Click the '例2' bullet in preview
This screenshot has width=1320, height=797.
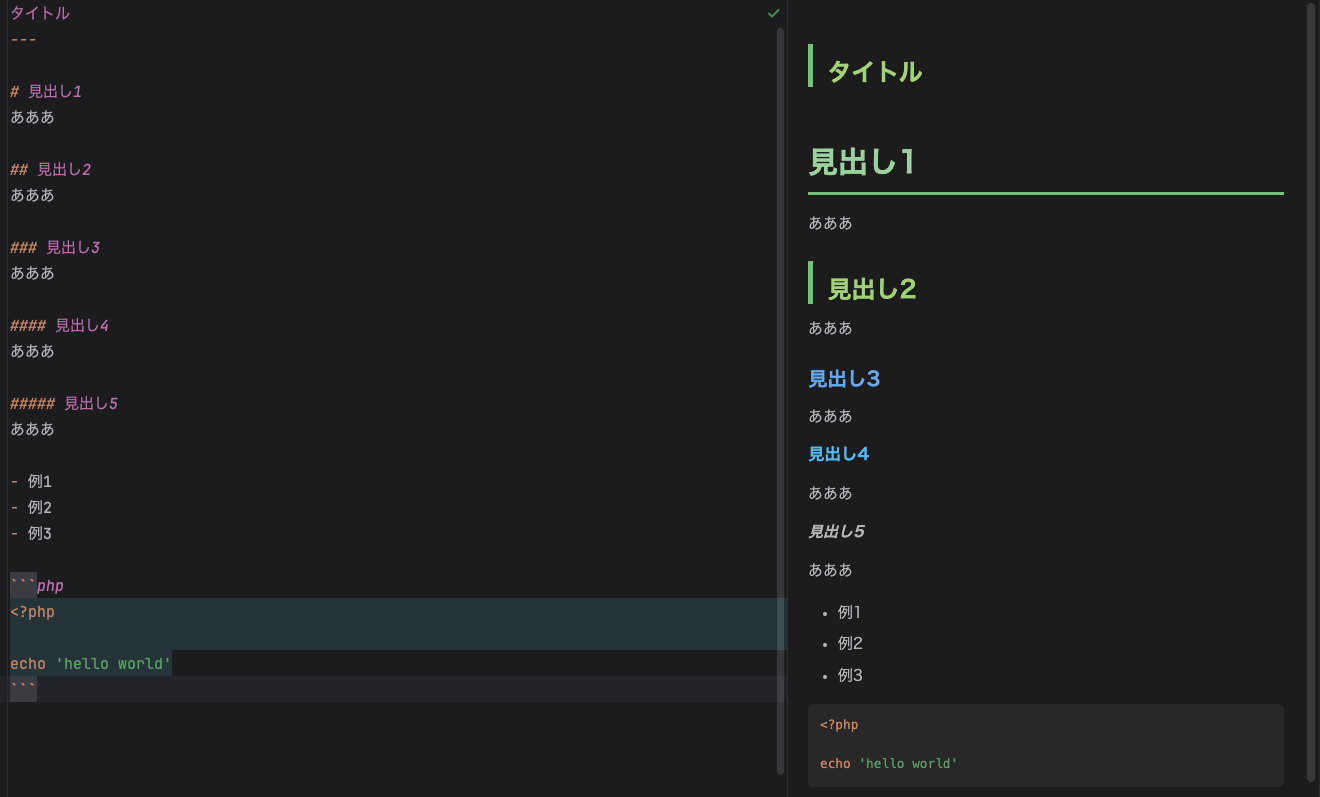coord(850,643)
